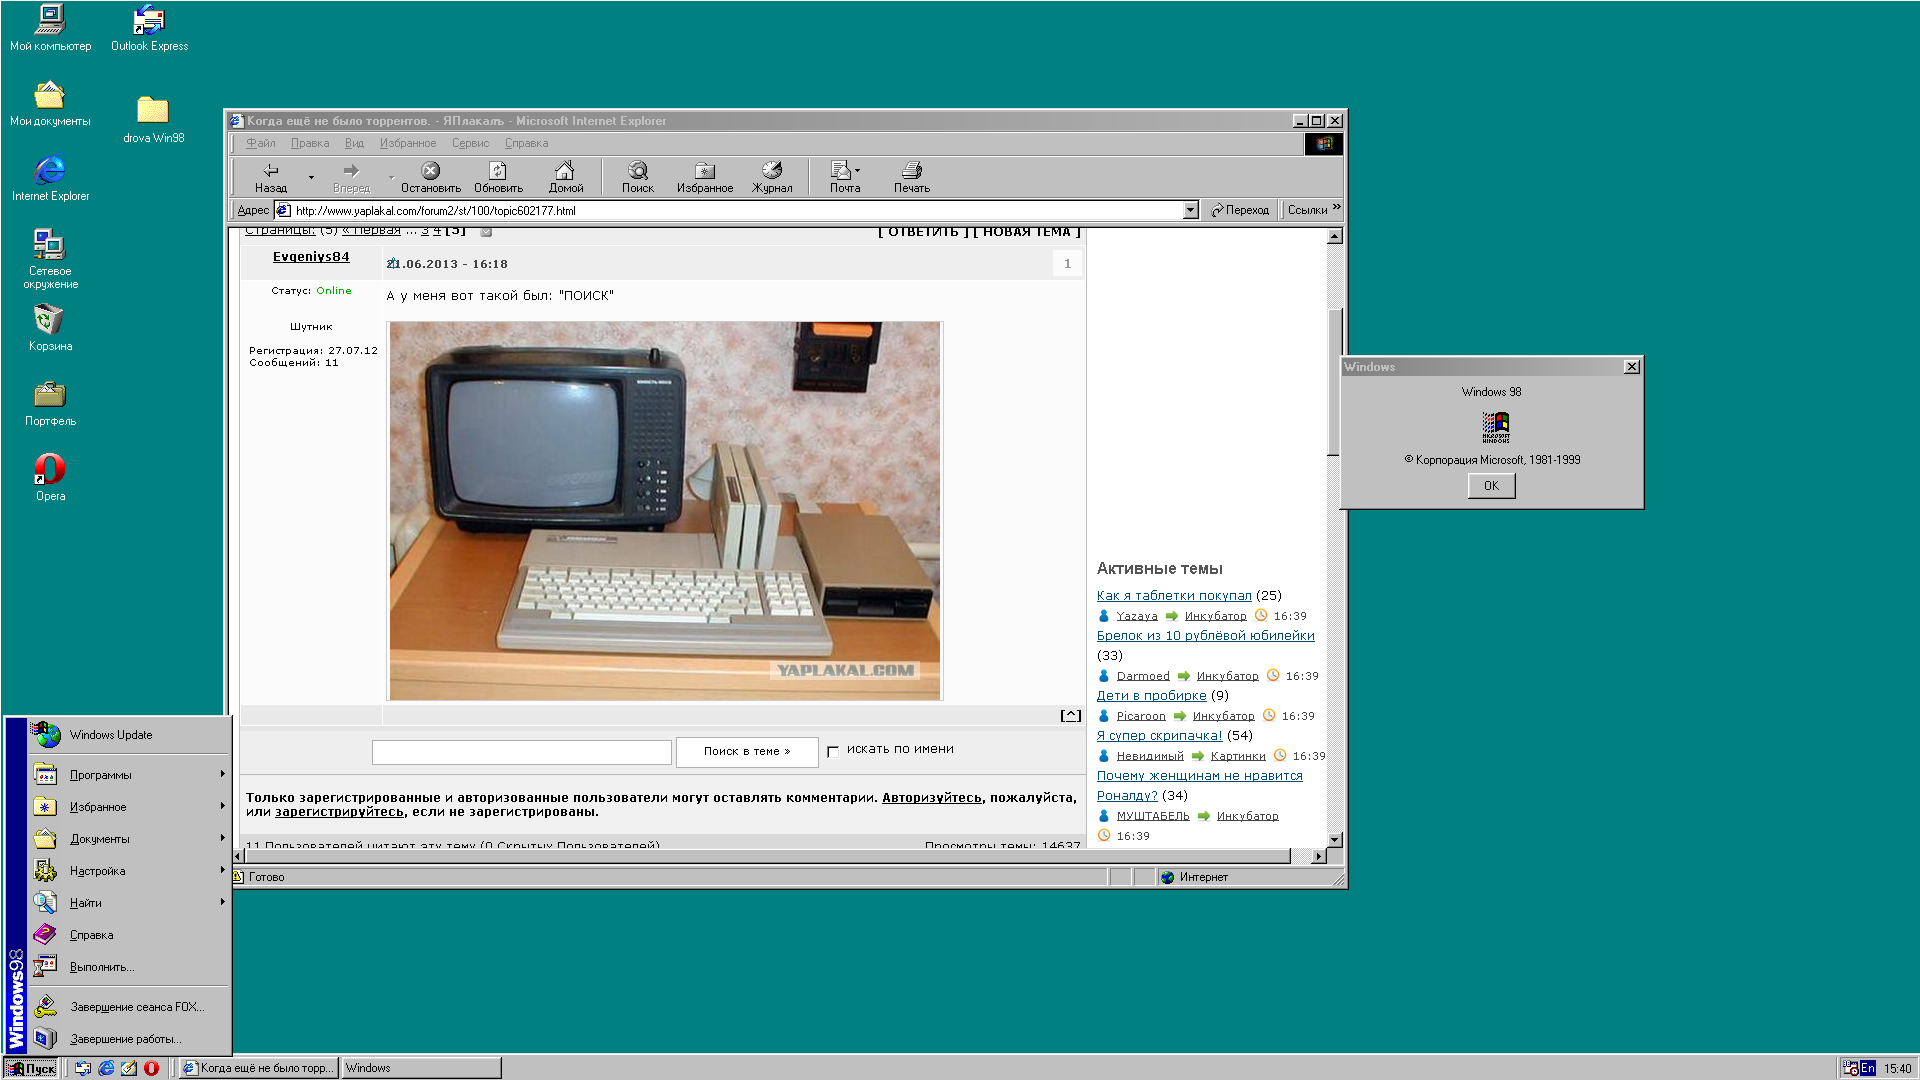Click the 'Поиск в теме »' button
The height and width of the screenshot is (1080, 1920).
pyautogui.click(x=747, y=752)
